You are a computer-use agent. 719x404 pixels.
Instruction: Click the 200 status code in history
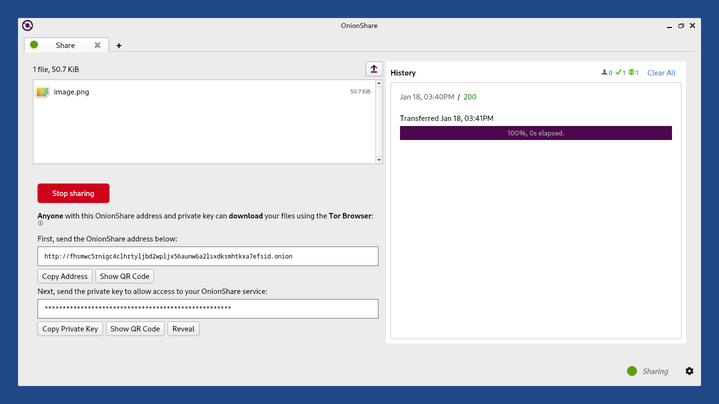[x=470, y=97]
